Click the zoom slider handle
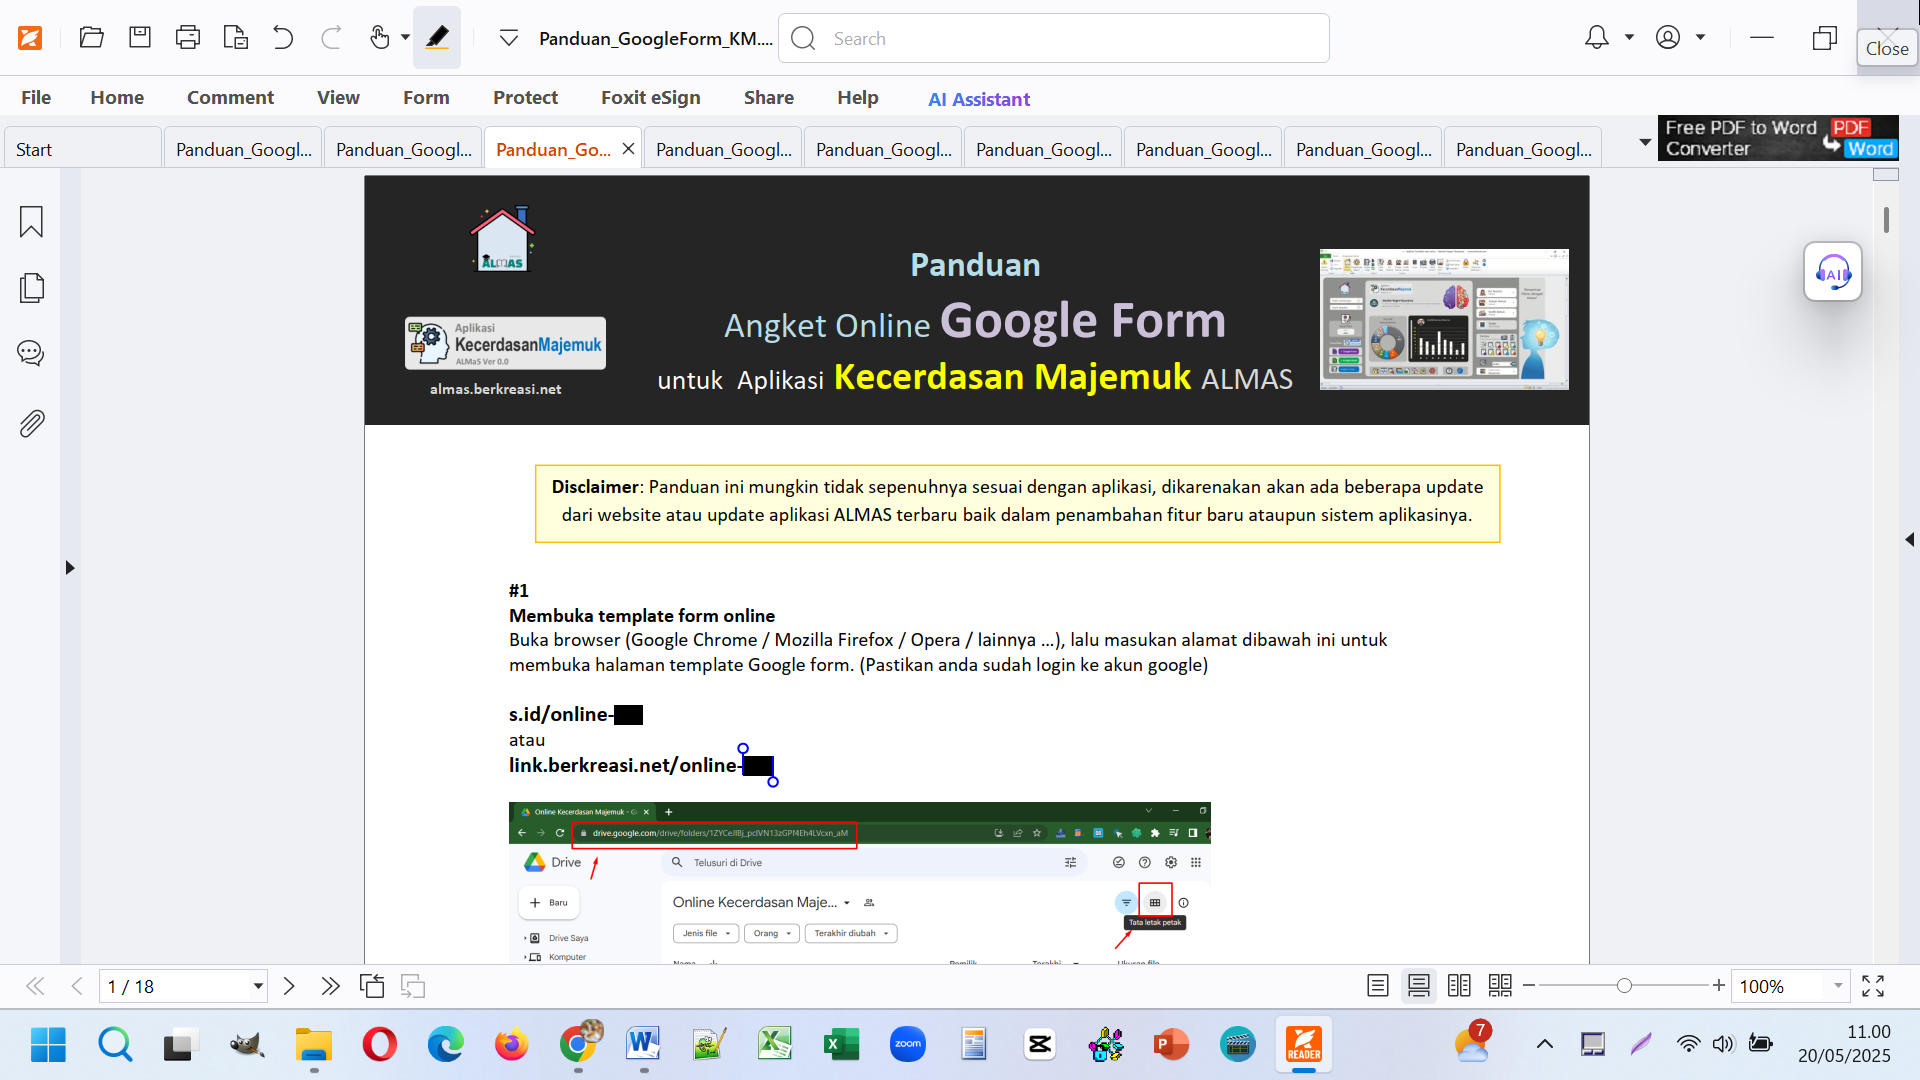Viewport: 1920px width, 1080px height. click(1624, 986)
